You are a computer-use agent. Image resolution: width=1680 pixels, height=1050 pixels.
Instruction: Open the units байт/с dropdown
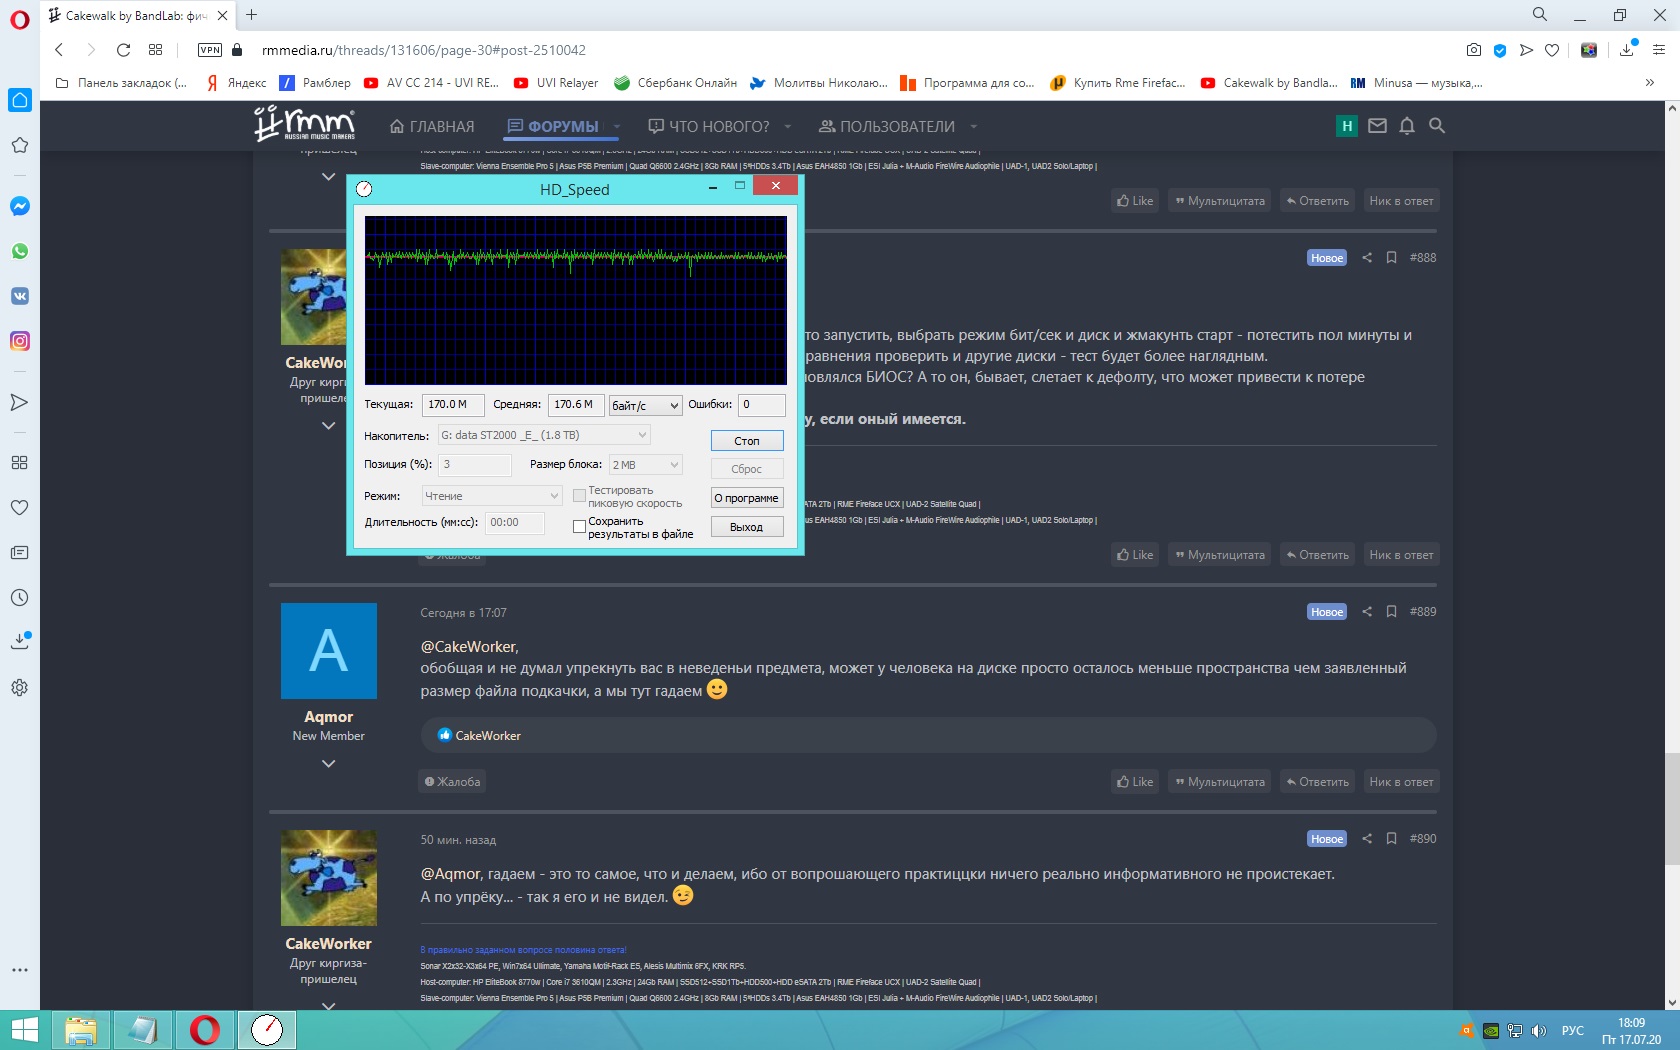pyautogui.click(x=646, y=405)
